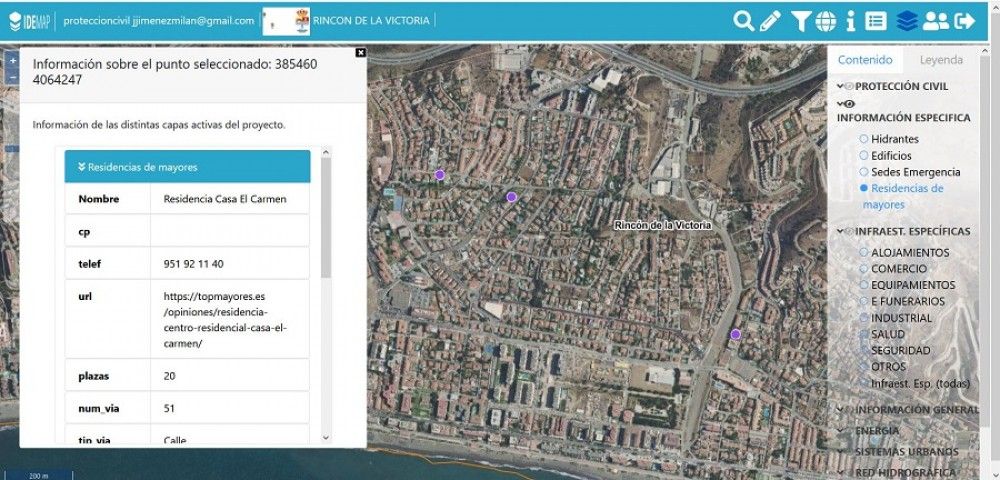Click the leftmost purple map marker

click(x=439, y=175)
